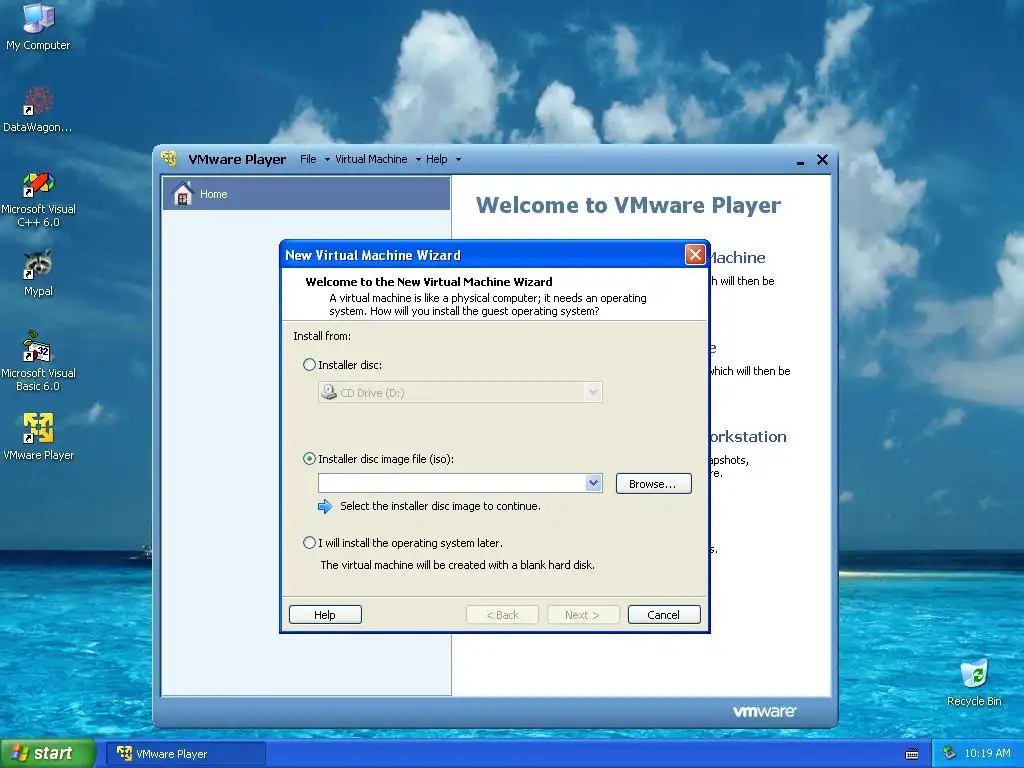Viewport: 1024px width, 768px height.
Task: Minimize the VMware Player window
Action: point(800,161)
